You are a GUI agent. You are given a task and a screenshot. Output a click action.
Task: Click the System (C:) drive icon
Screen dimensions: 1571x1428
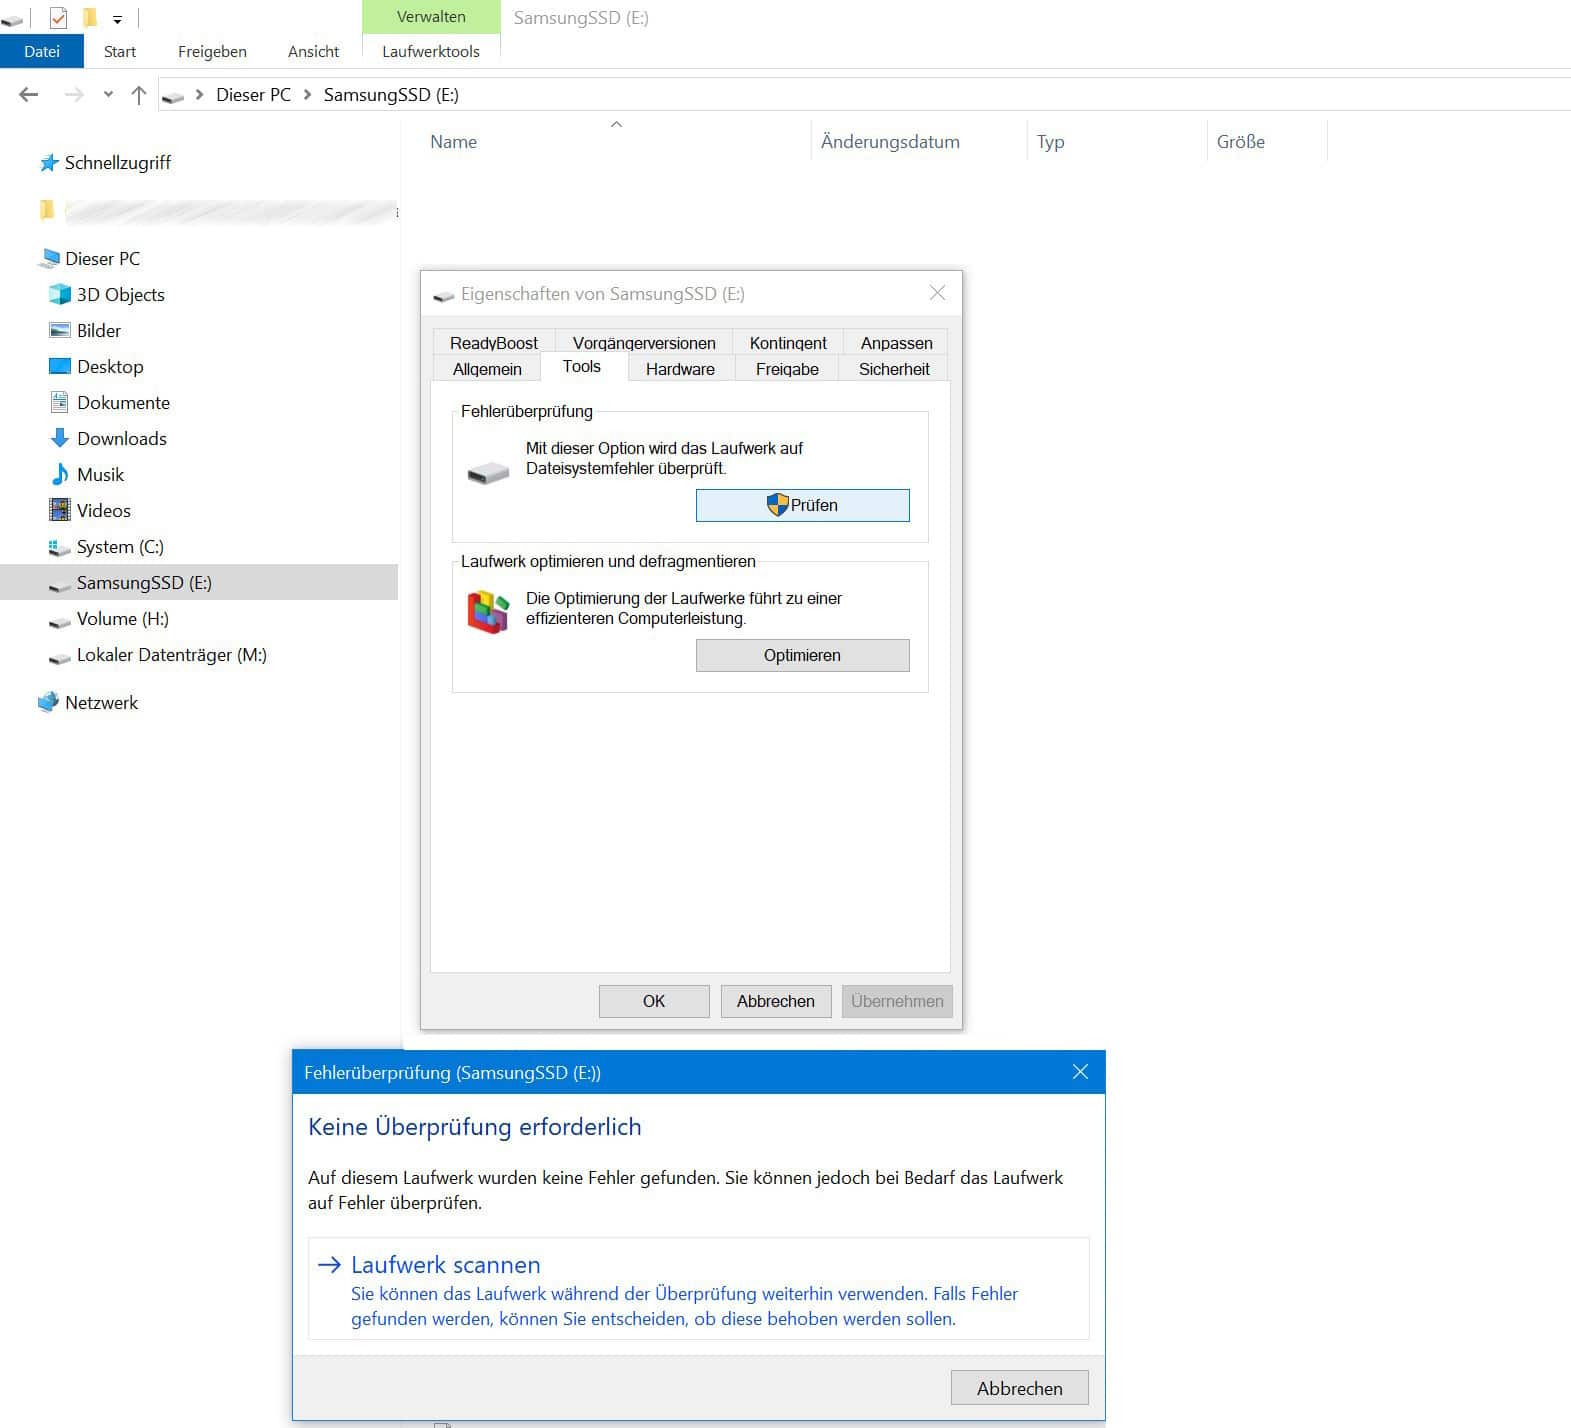pyautogui.click(x=60, y=547)
